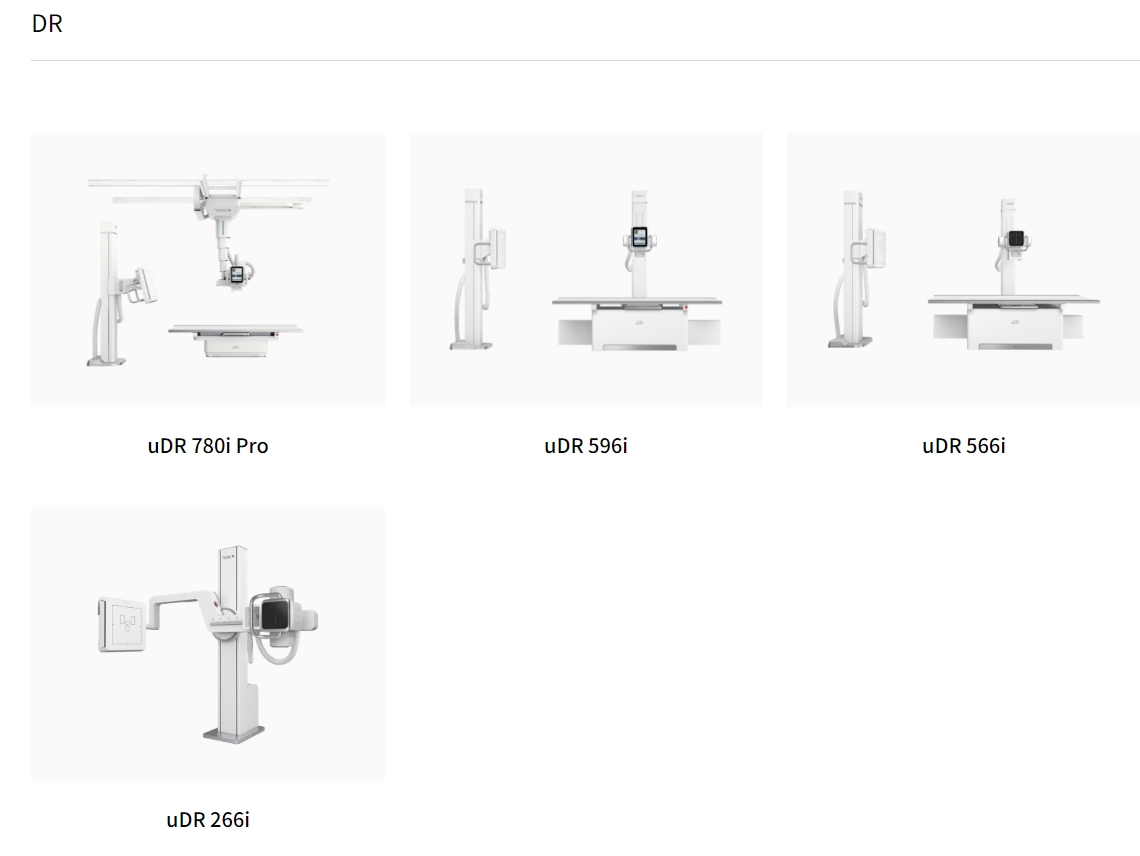This screenshot has height=856, width=1140.
Task: Click the wall stand in uDR 596i image
Action: pyautogui.click(x=477, y=269)
